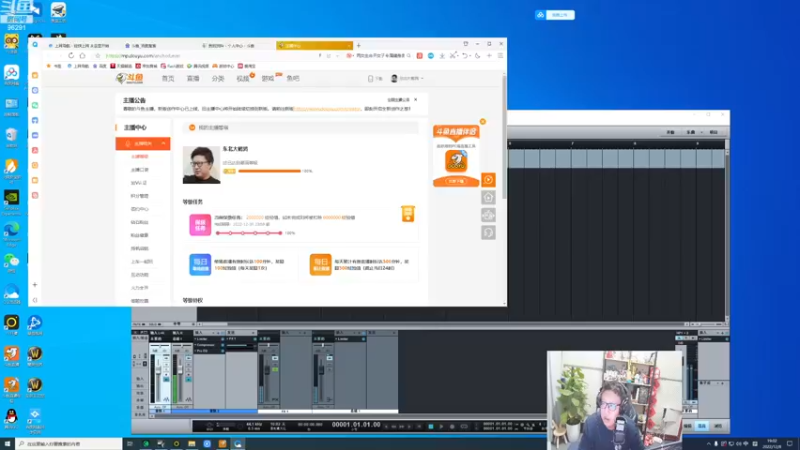Click the orange URL link in announcement
This screenshot has height=450, width=800.
(327, 109)
